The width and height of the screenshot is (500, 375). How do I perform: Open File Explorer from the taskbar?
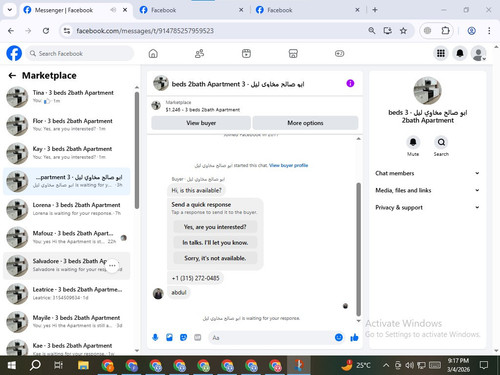83,365
